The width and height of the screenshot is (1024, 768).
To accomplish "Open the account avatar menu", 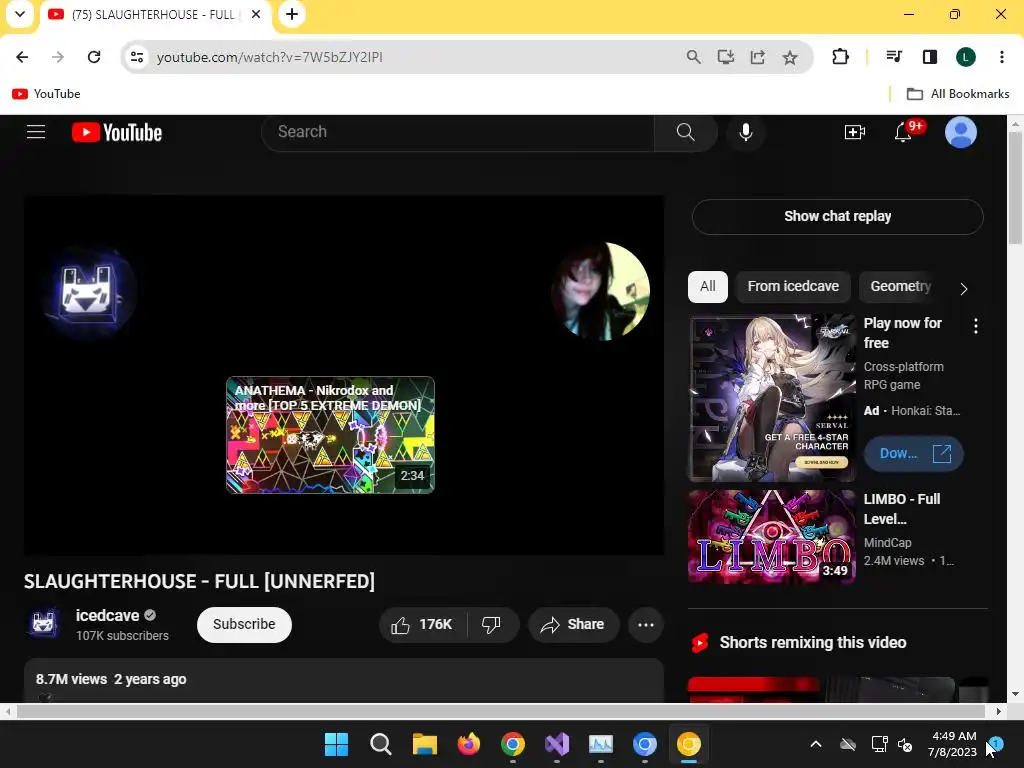I will 961,132.
